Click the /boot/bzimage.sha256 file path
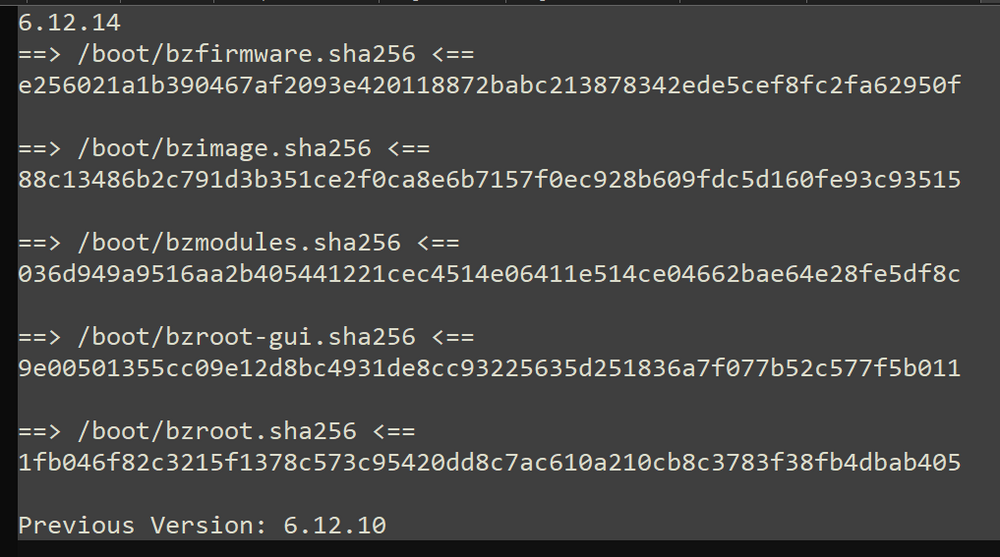Viewport: 1000px width, 557px height. (224, 149)
